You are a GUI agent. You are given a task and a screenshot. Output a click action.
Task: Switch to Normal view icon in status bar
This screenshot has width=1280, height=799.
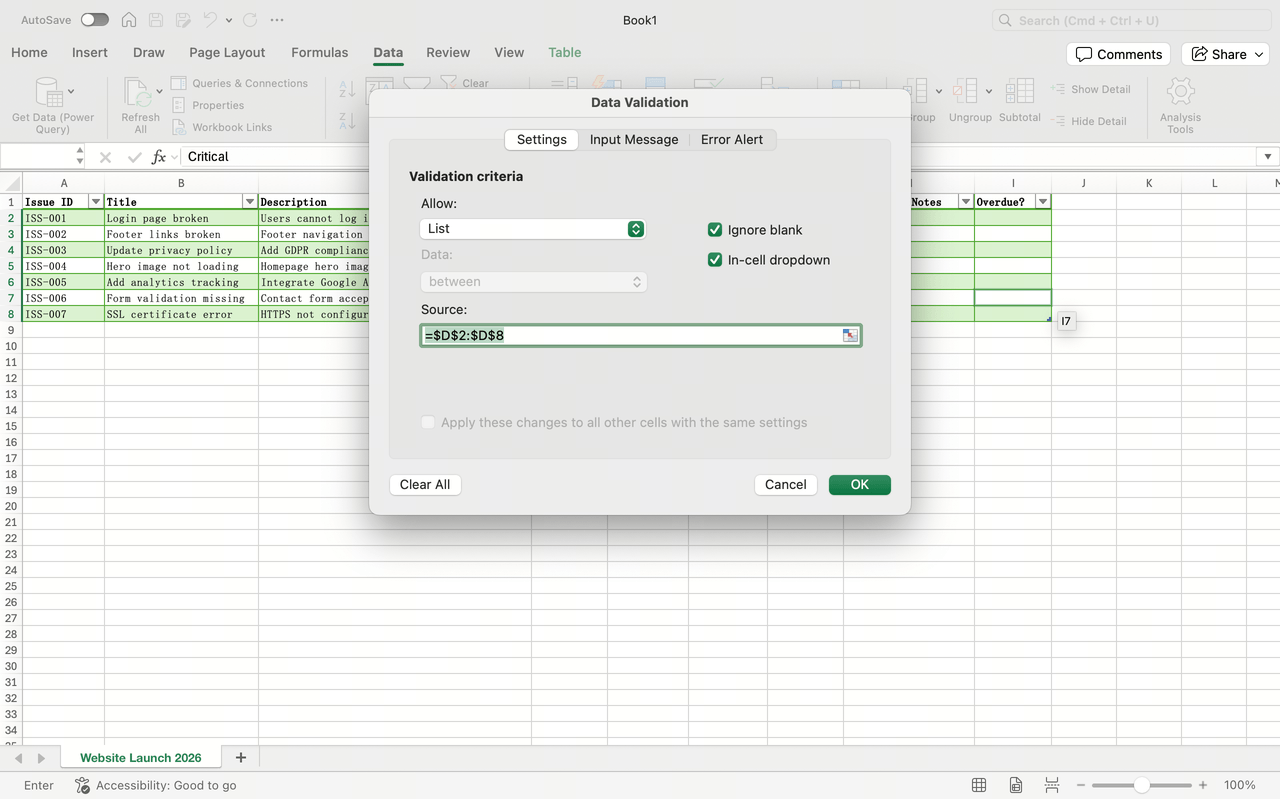tap(979, 785)
